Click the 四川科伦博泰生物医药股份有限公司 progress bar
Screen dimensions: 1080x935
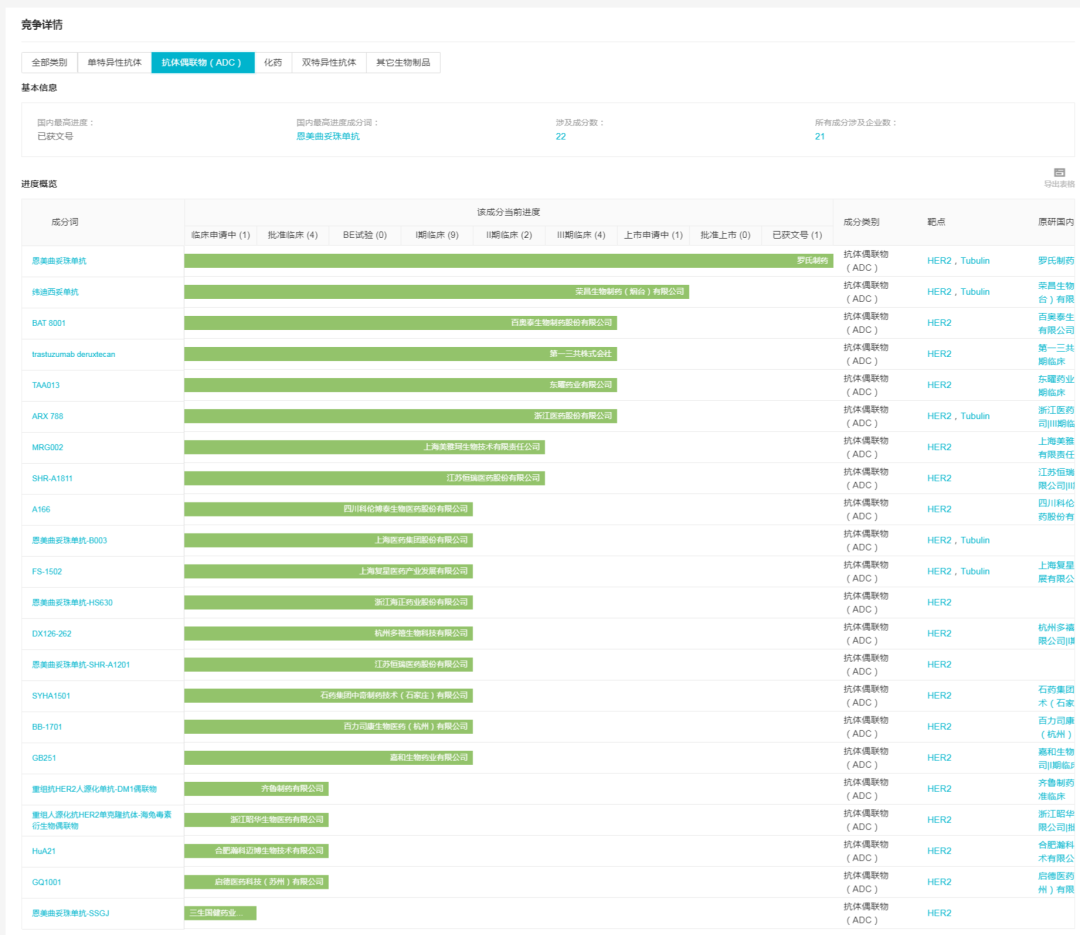point(329,508)
